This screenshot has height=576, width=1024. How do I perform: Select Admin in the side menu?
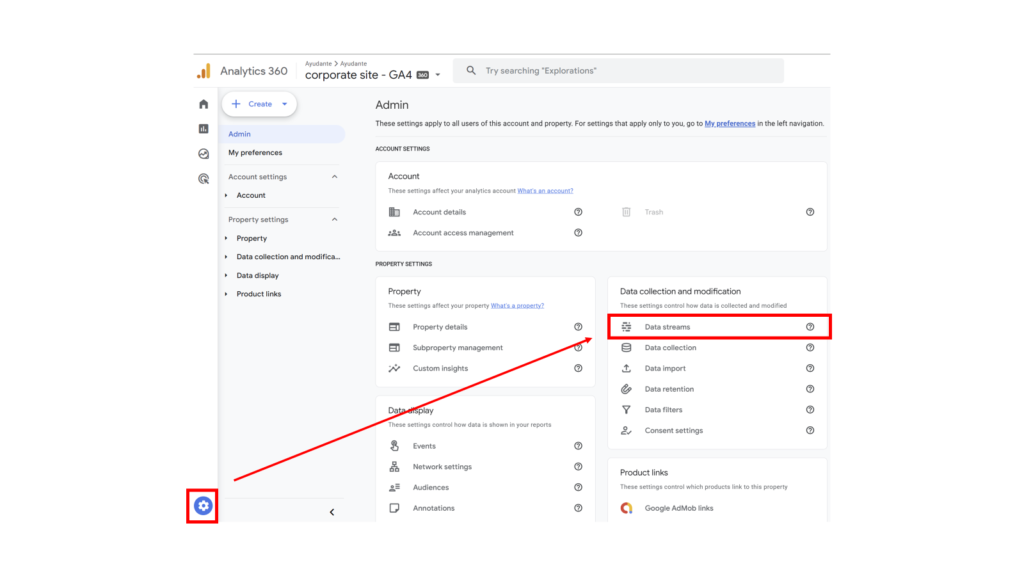tap(282, 134)
